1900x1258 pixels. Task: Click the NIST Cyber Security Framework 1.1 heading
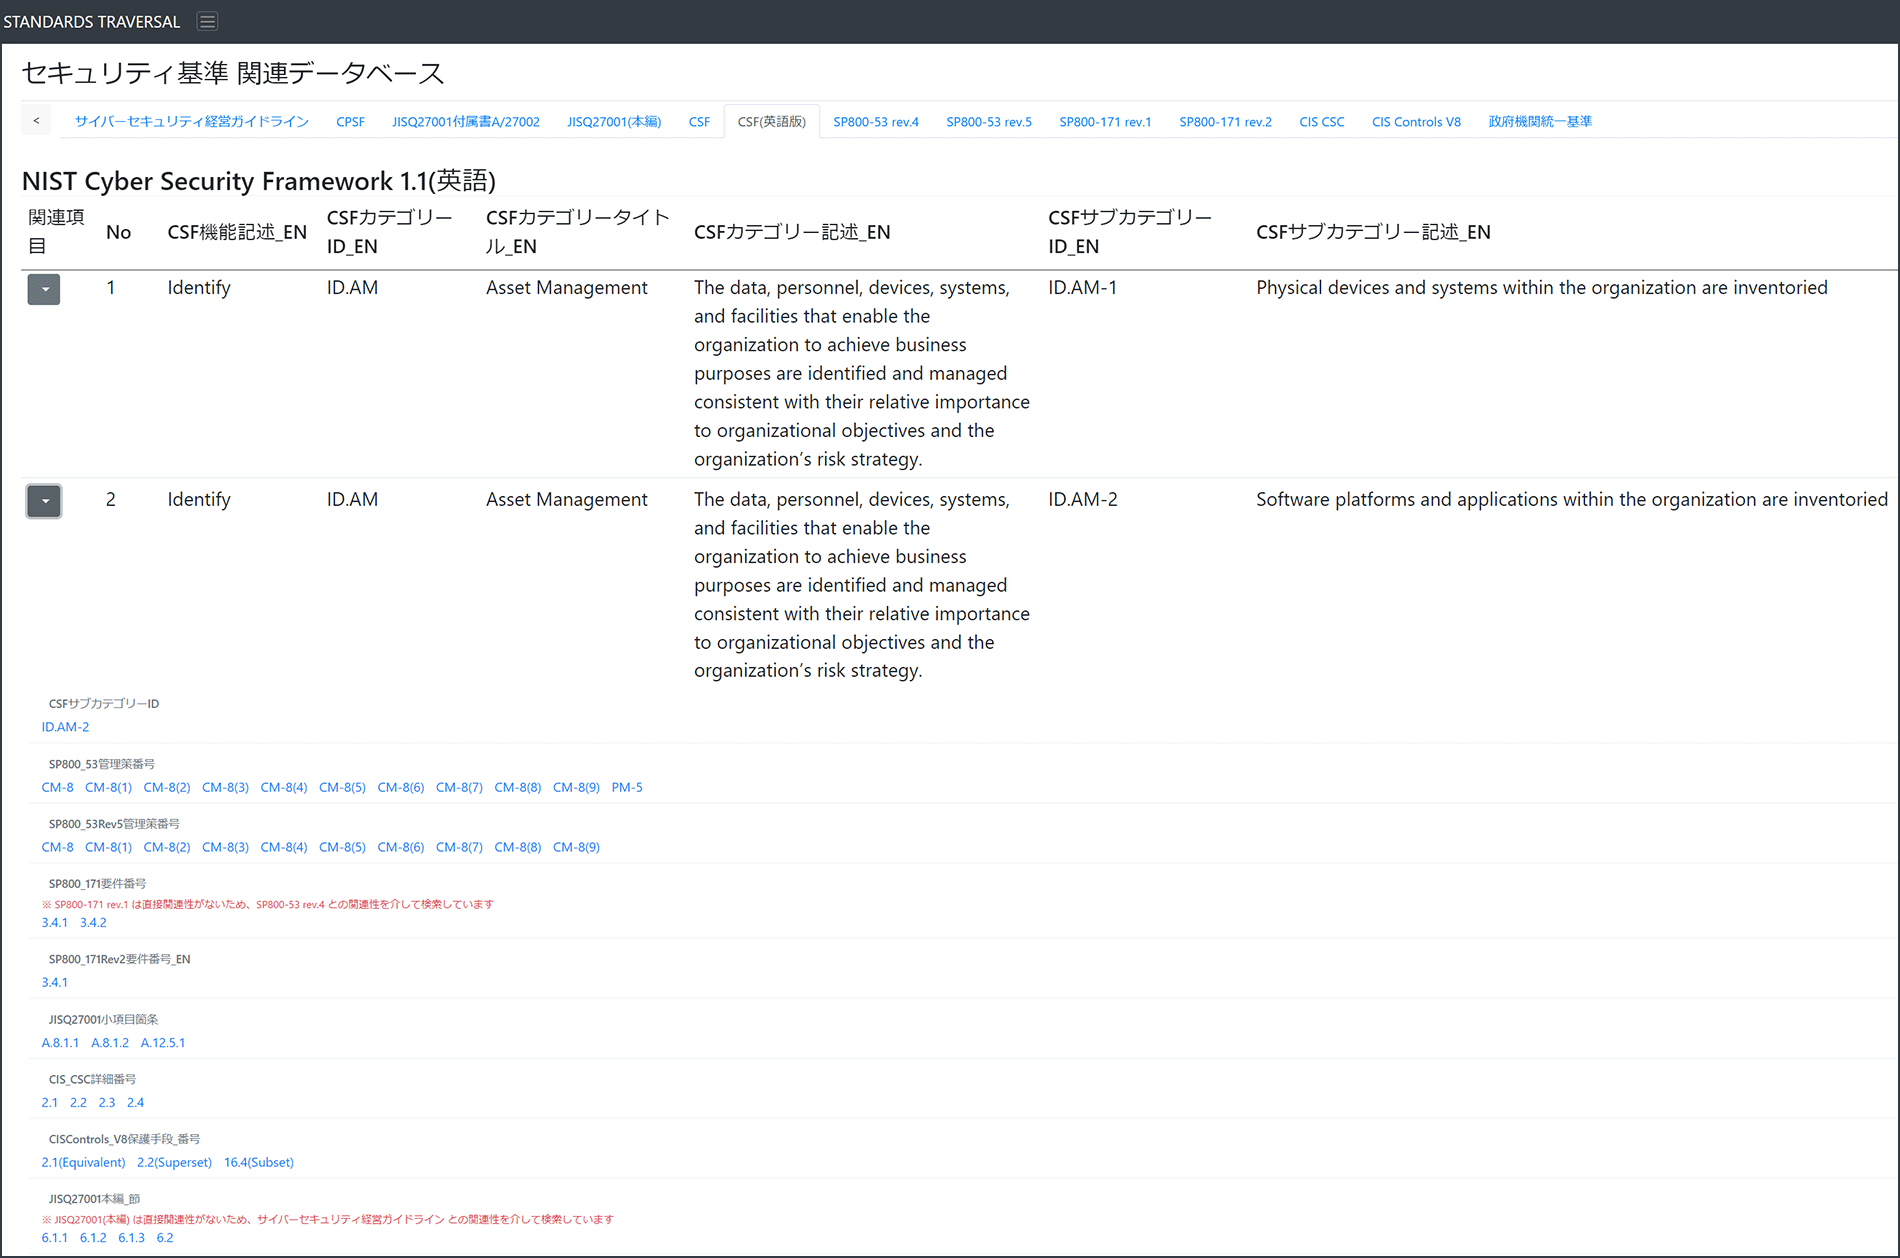pos(259,181)
